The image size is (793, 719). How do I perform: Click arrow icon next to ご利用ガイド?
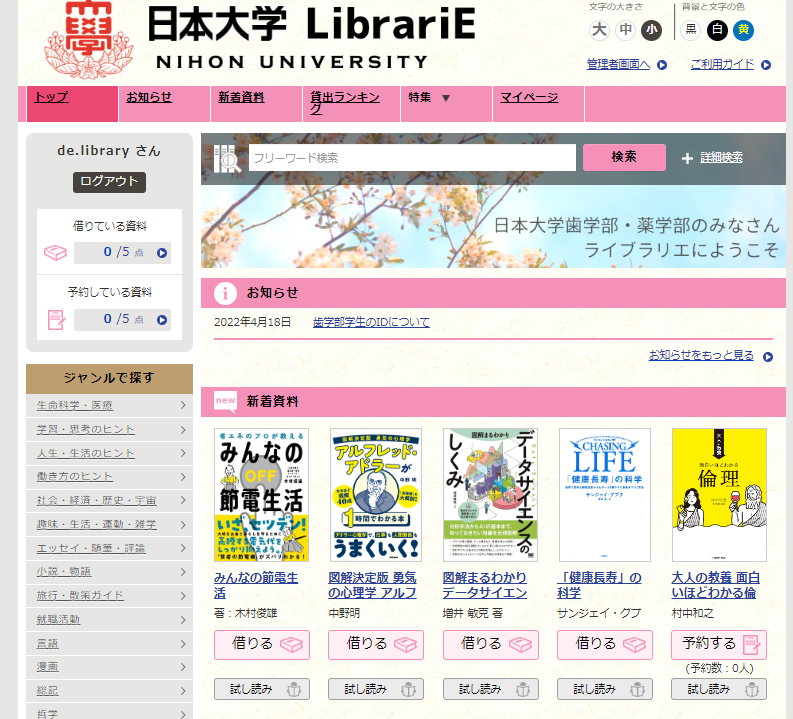click(x=766, y=65)
